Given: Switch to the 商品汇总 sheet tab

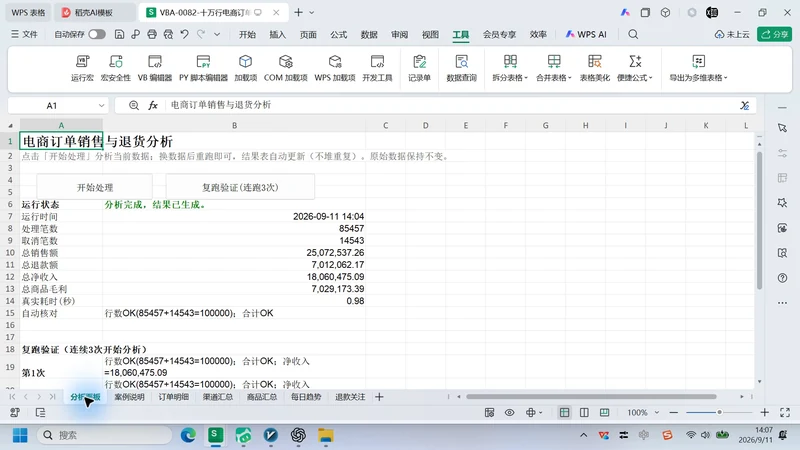Looking at the screenshot, I should point(262,396).
